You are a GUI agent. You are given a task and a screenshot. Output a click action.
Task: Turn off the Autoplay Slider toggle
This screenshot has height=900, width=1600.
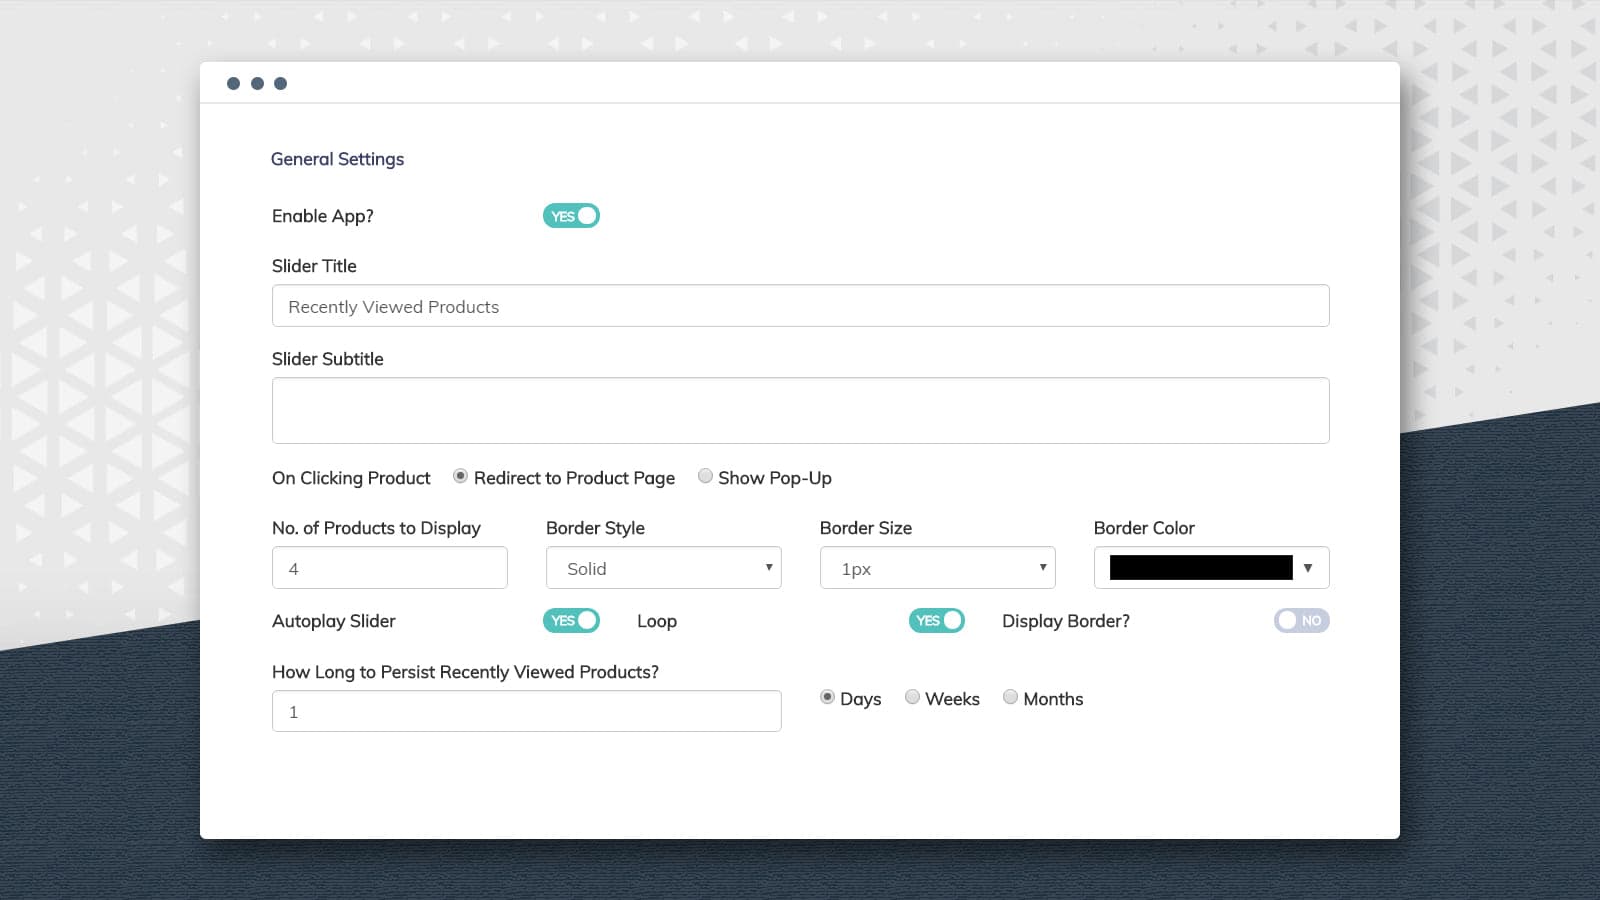(571, 621)
